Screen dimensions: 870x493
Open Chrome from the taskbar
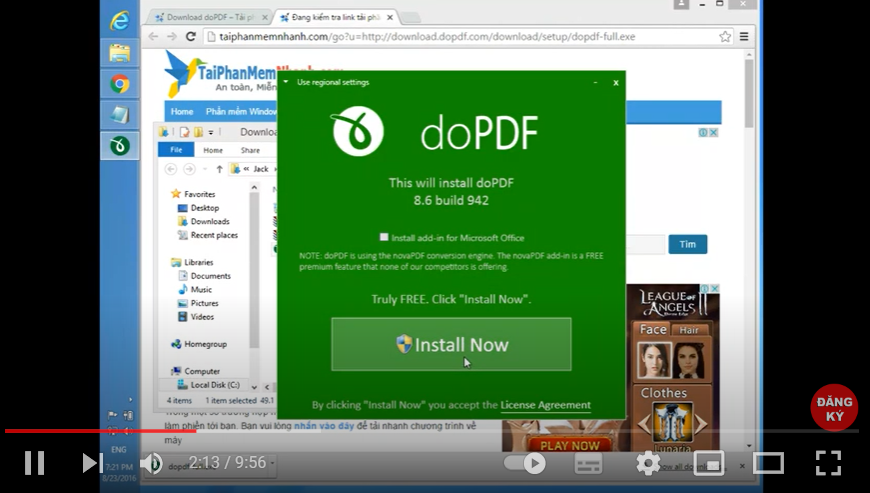click(x=119, y=84)
